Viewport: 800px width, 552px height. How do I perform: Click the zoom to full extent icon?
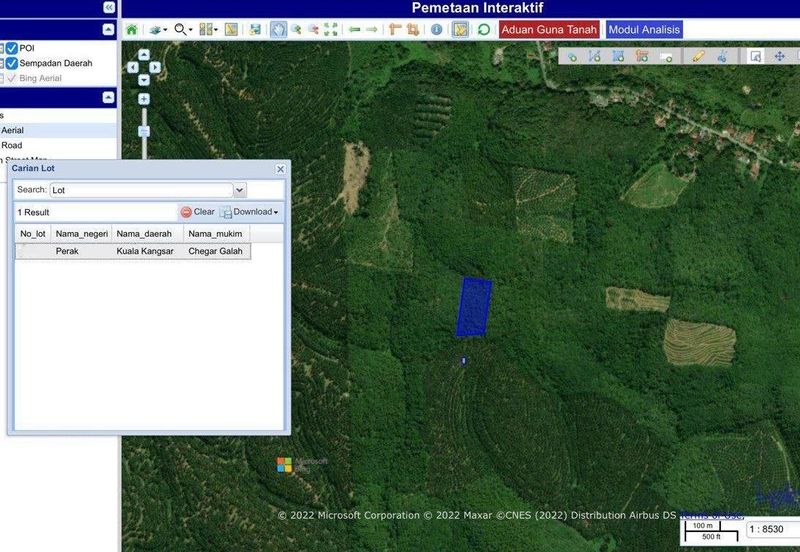331,30
